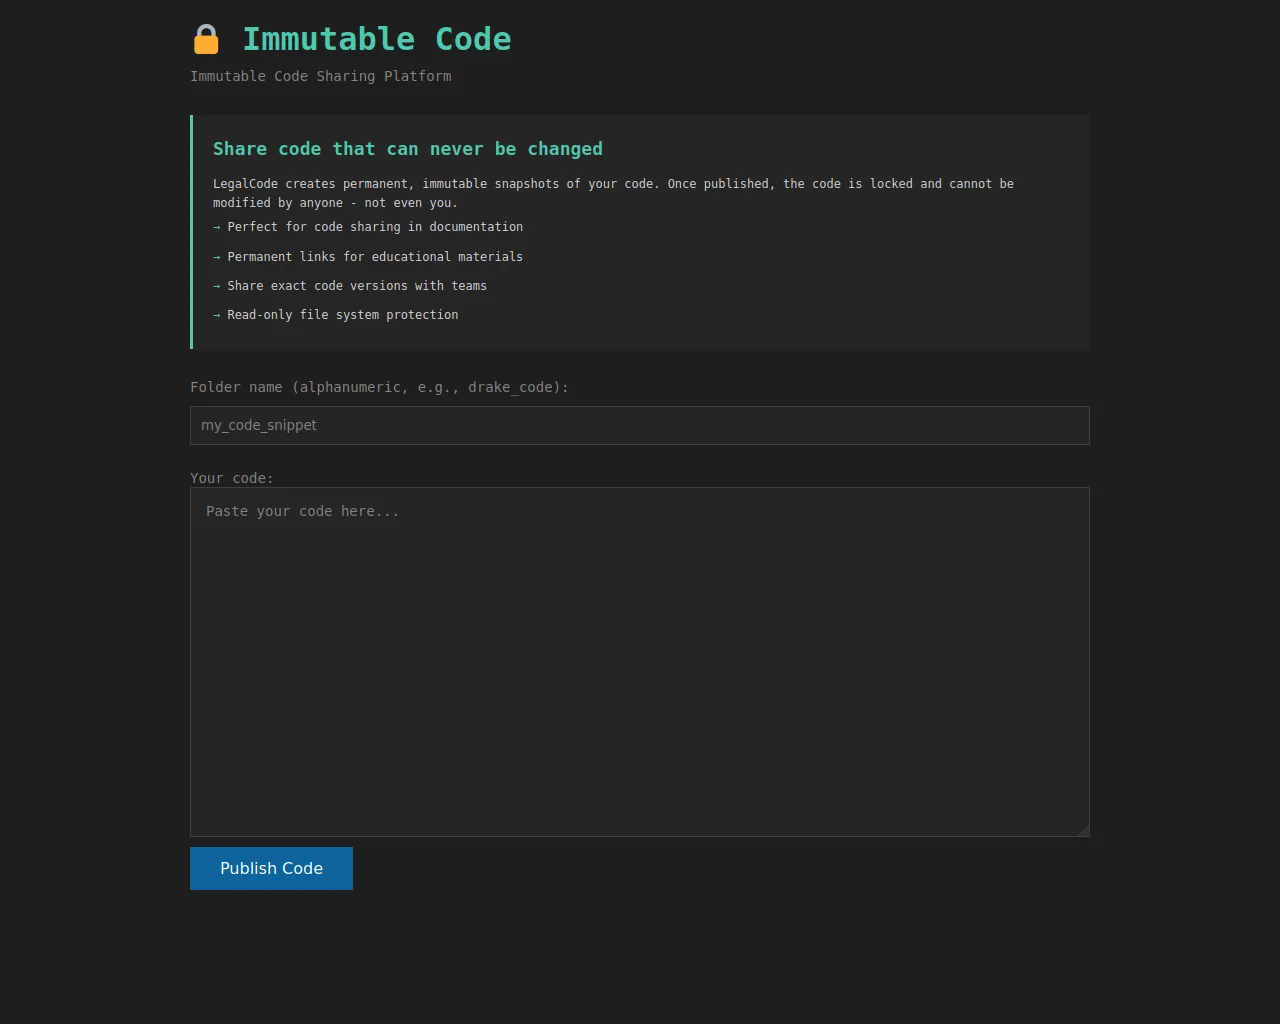Click the green left border of info box

point(192,232)
